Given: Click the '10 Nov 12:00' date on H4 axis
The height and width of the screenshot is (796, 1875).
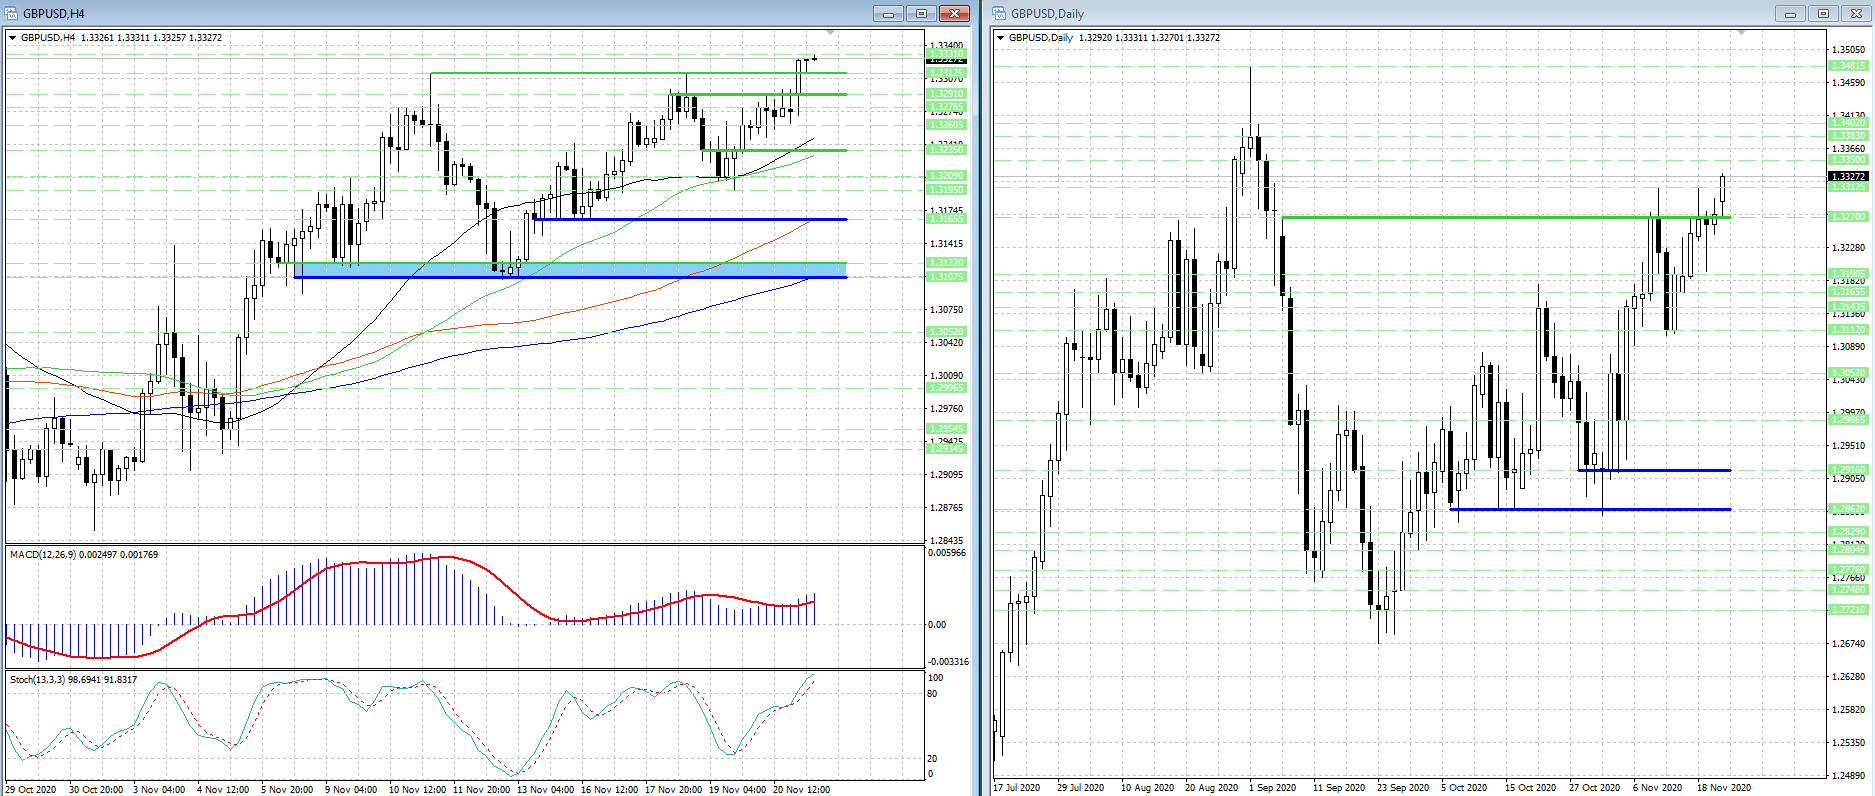Looking at the screenshot, I should click(x=417, y=789).
